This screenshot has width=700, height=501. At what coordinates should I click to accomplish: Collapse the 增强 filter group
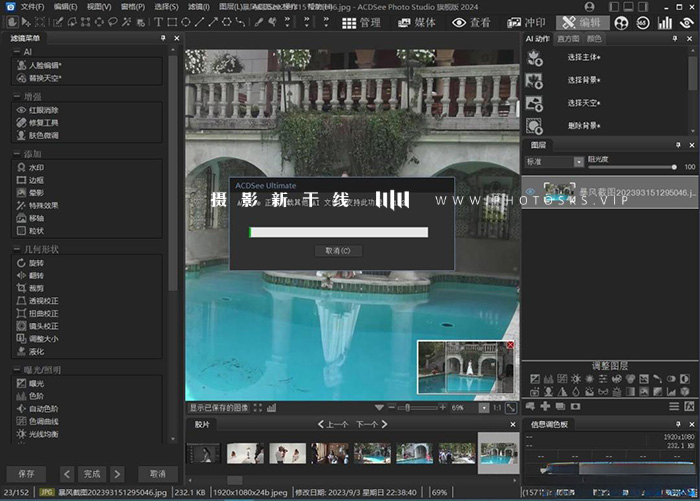point(17,96)
